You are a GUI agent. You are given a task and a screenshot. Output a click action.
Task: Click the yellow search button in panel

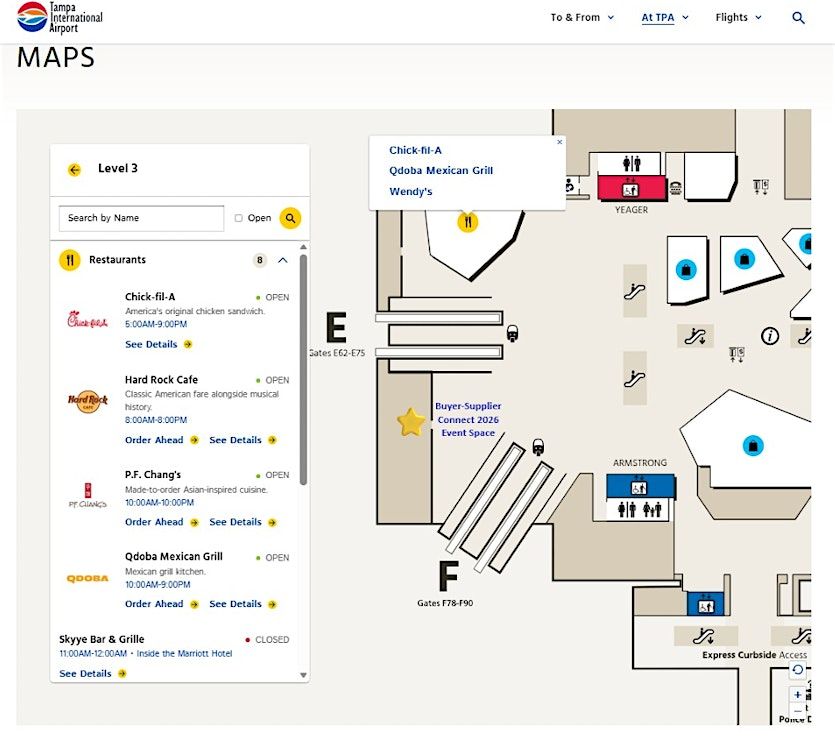tap(290, 218)
